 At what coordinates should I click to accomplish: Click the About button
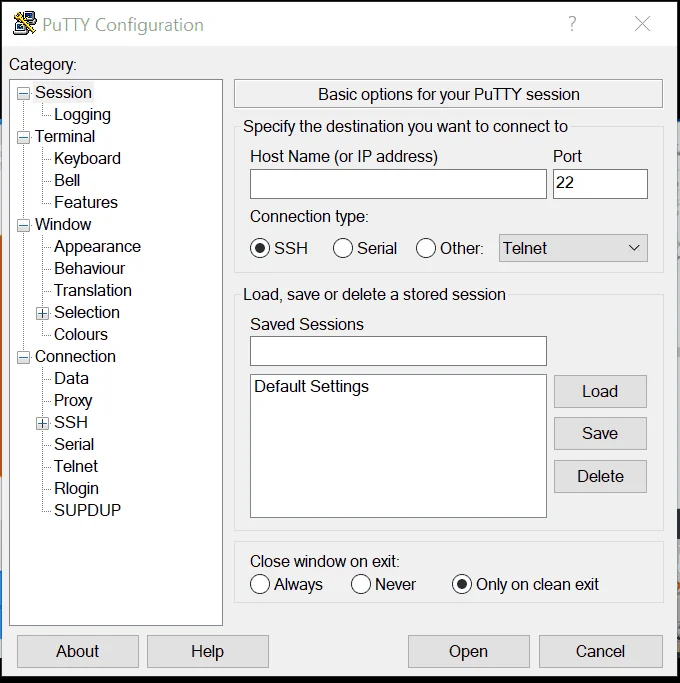tap(78, 651)
